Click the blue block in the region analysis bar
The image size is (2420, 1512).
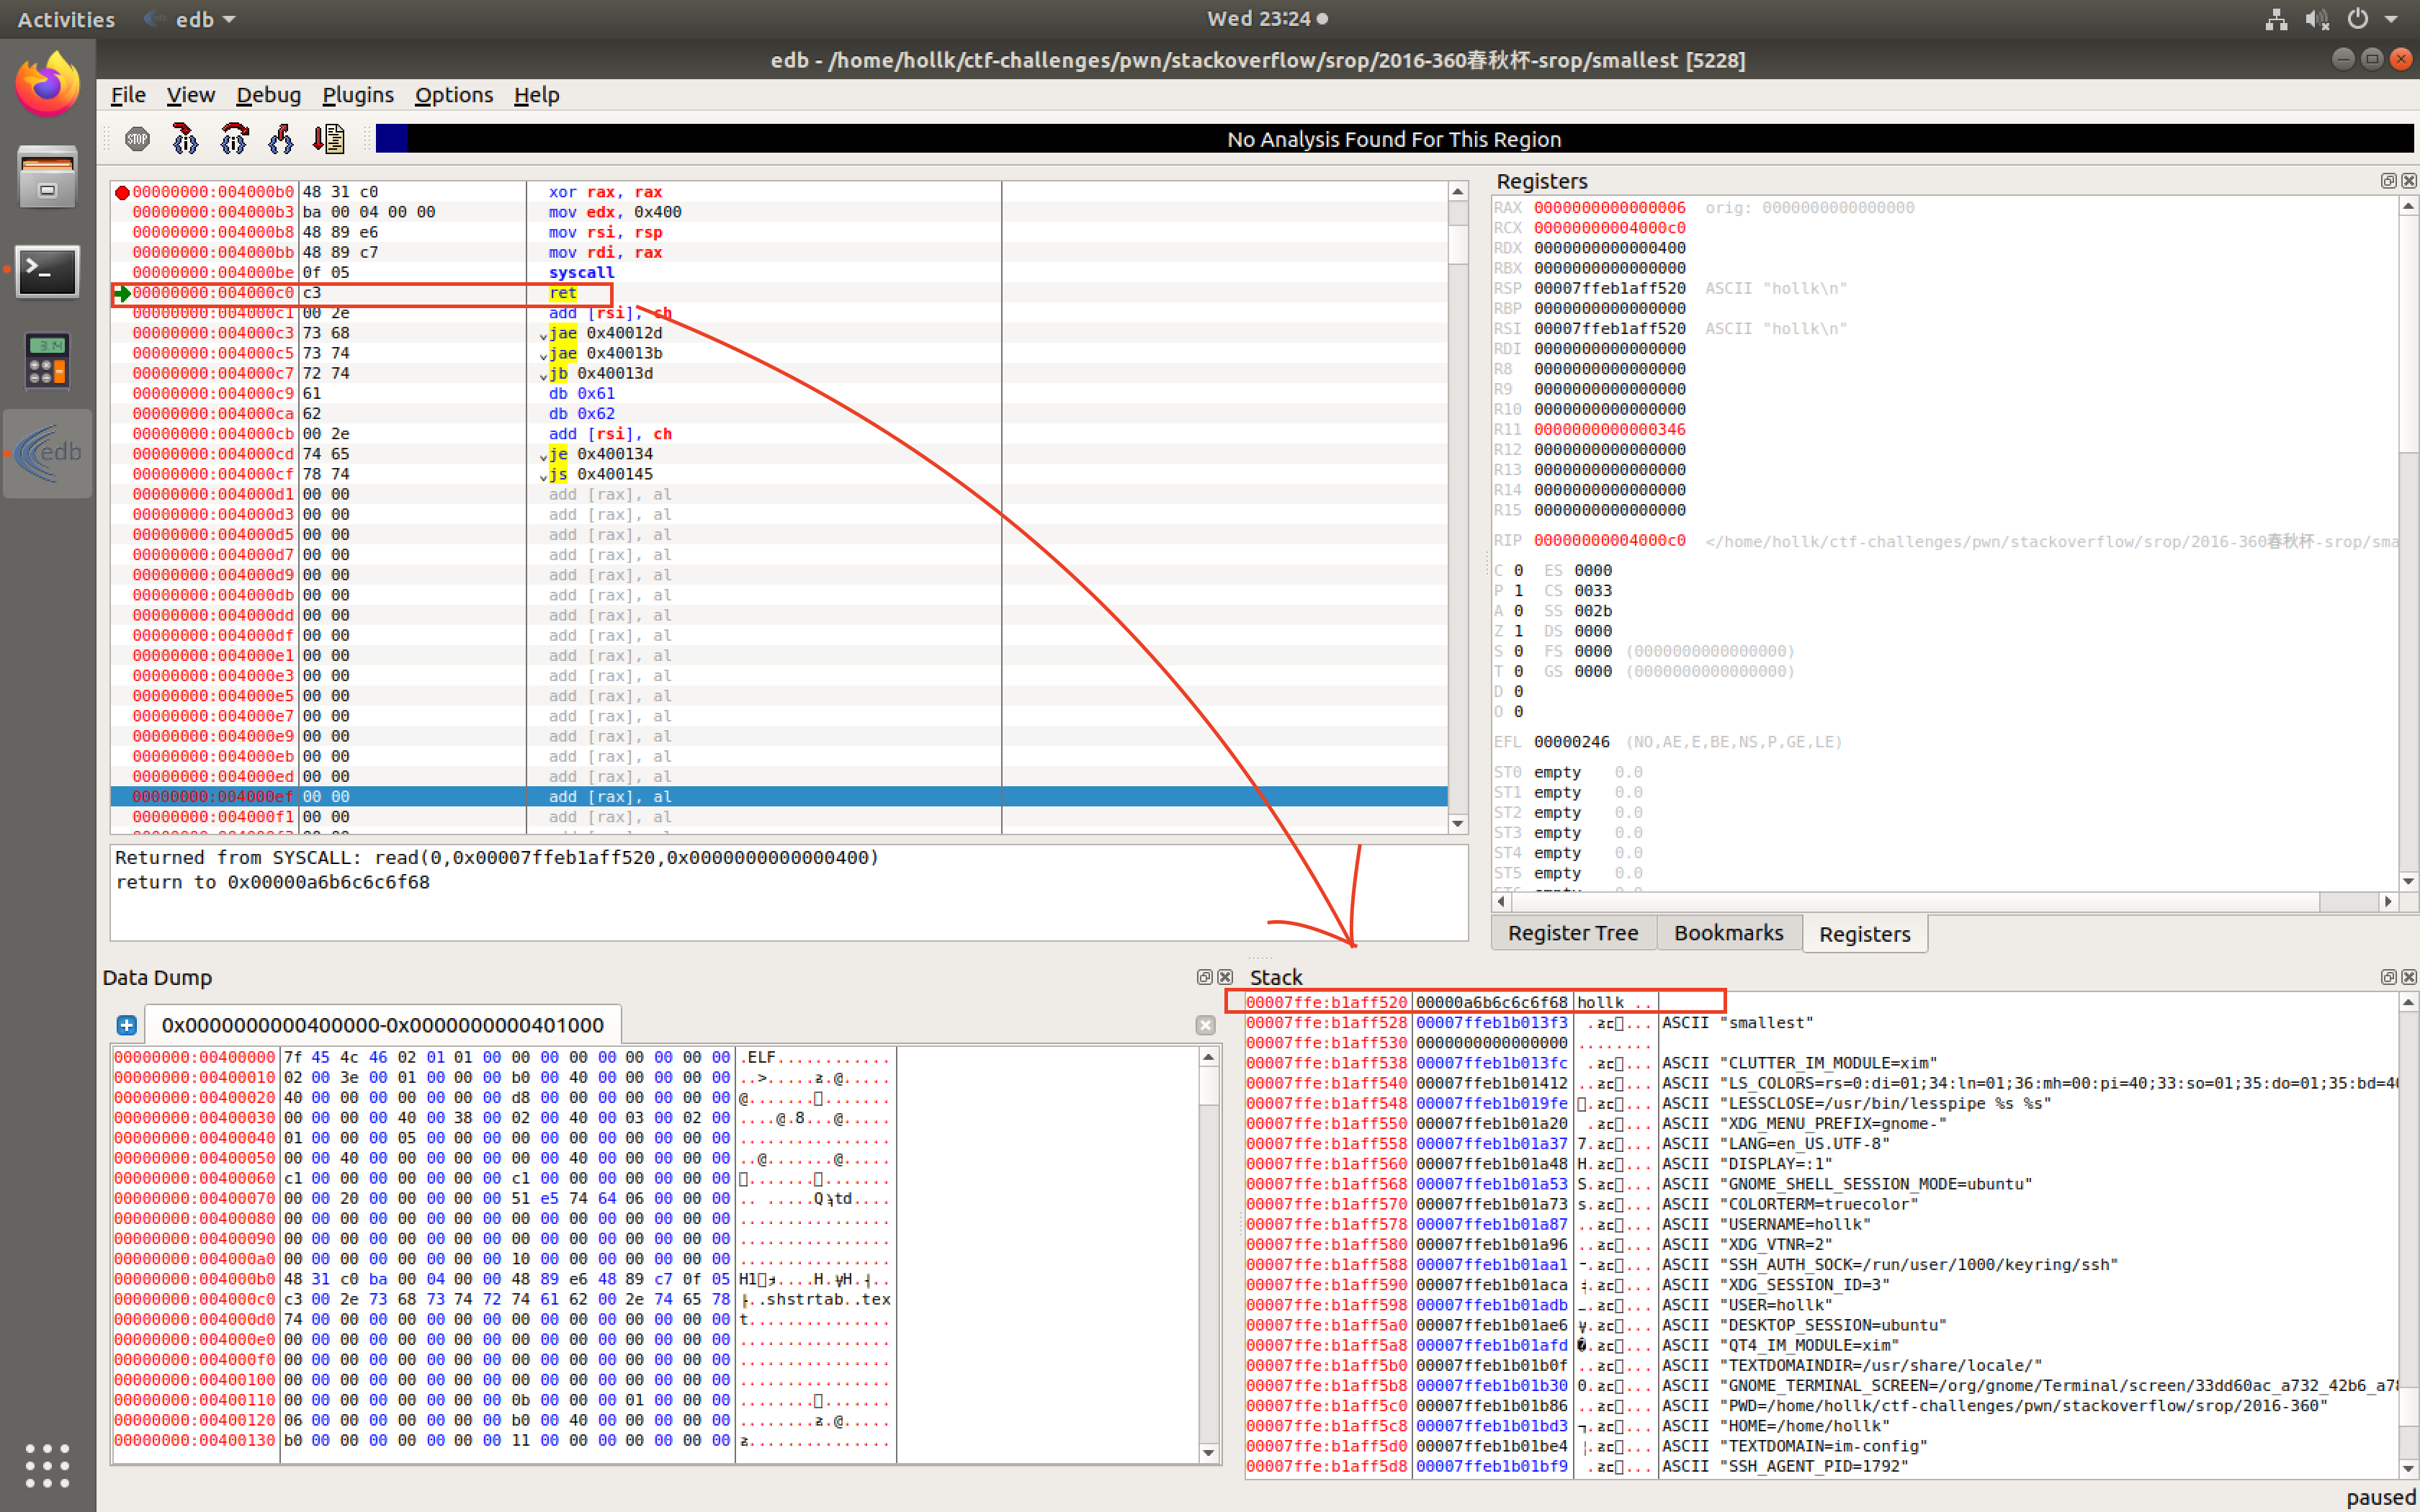click(x=391, y=139)
